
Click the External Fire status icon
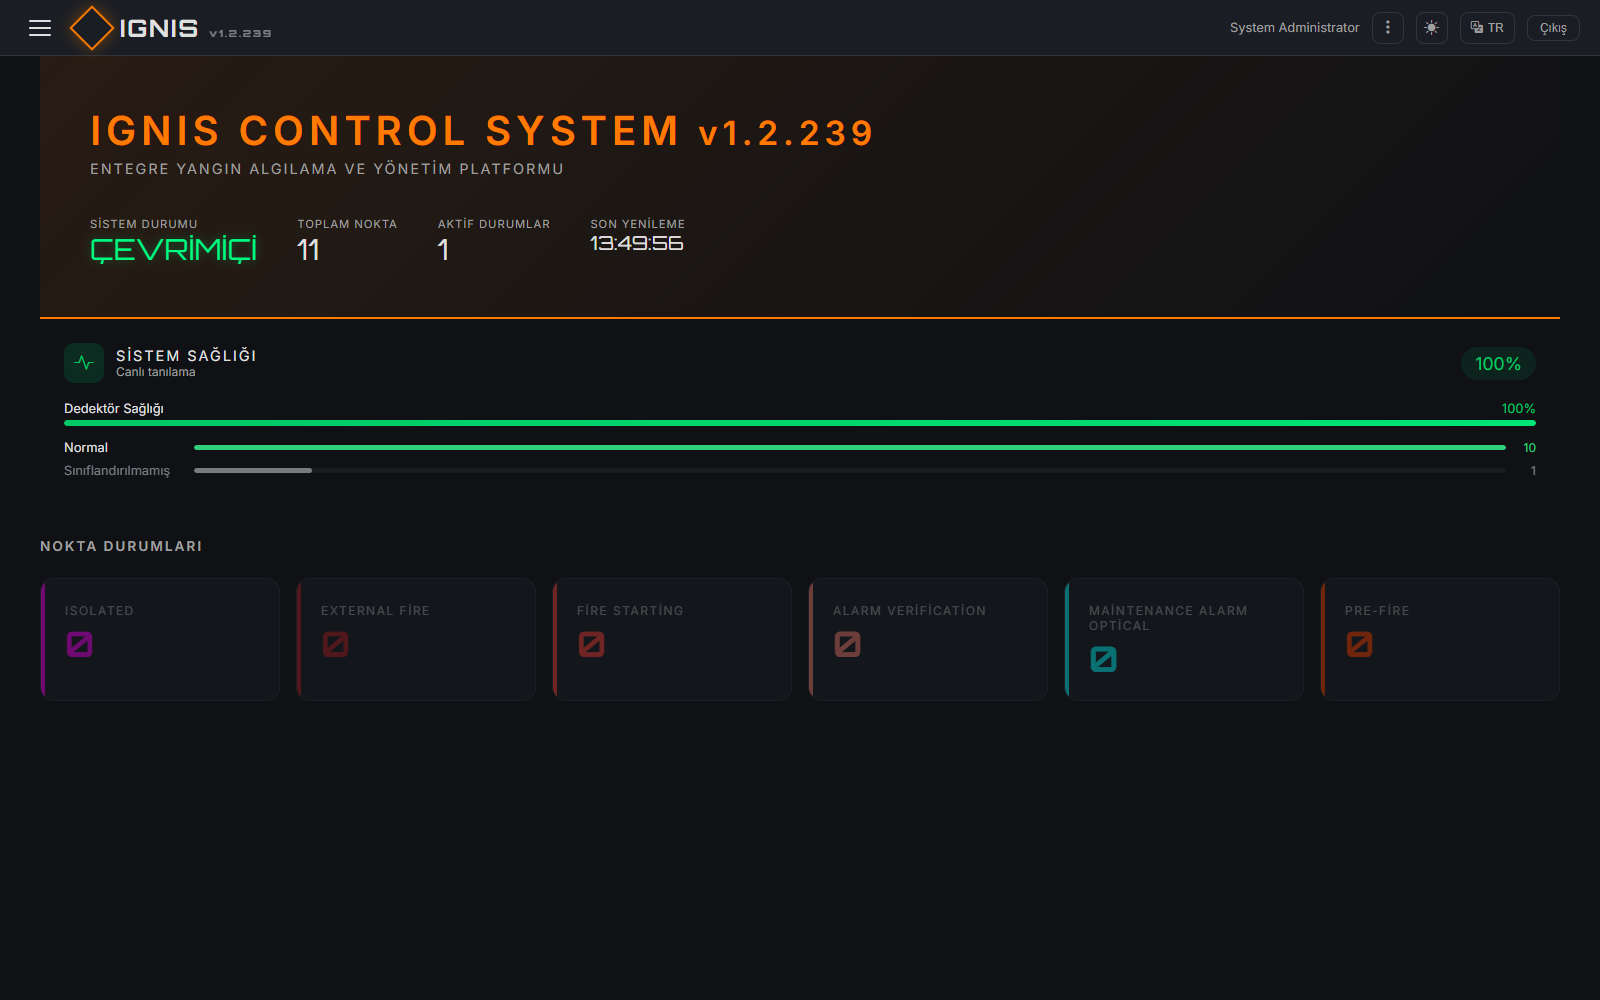click(336, 645)
